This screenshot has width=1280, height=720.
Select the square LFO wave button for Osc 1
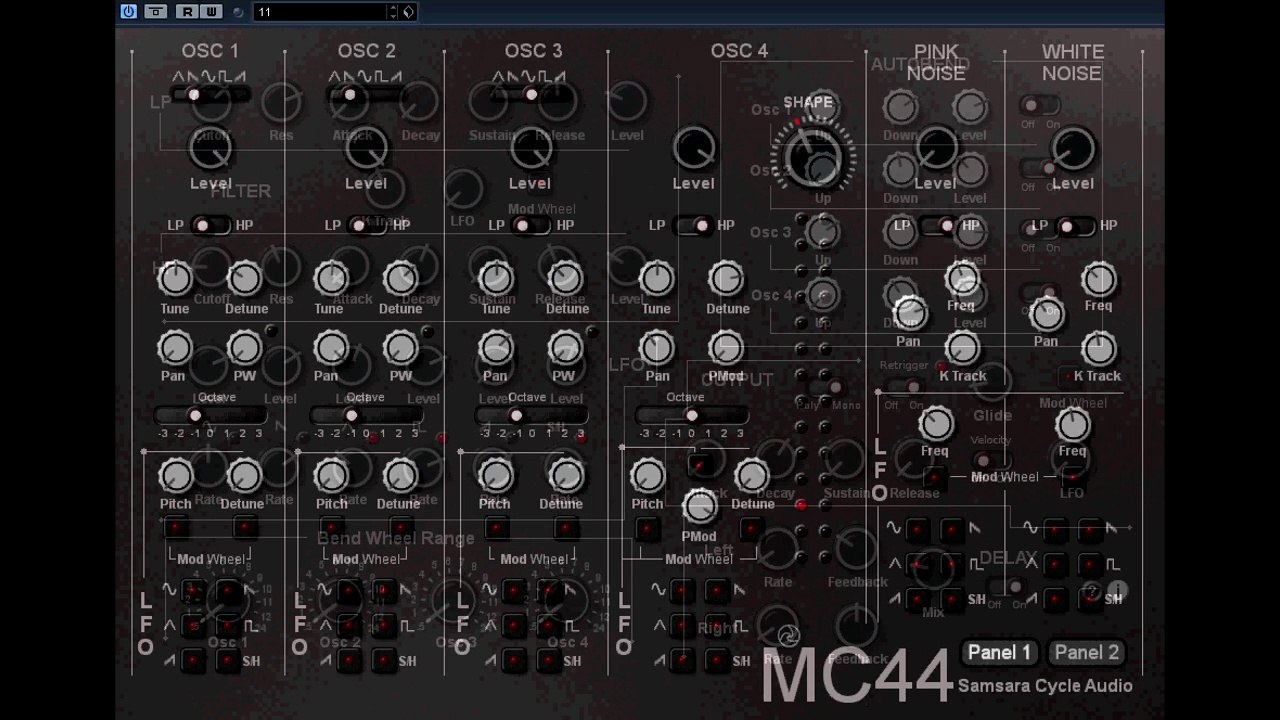[228, 626]
